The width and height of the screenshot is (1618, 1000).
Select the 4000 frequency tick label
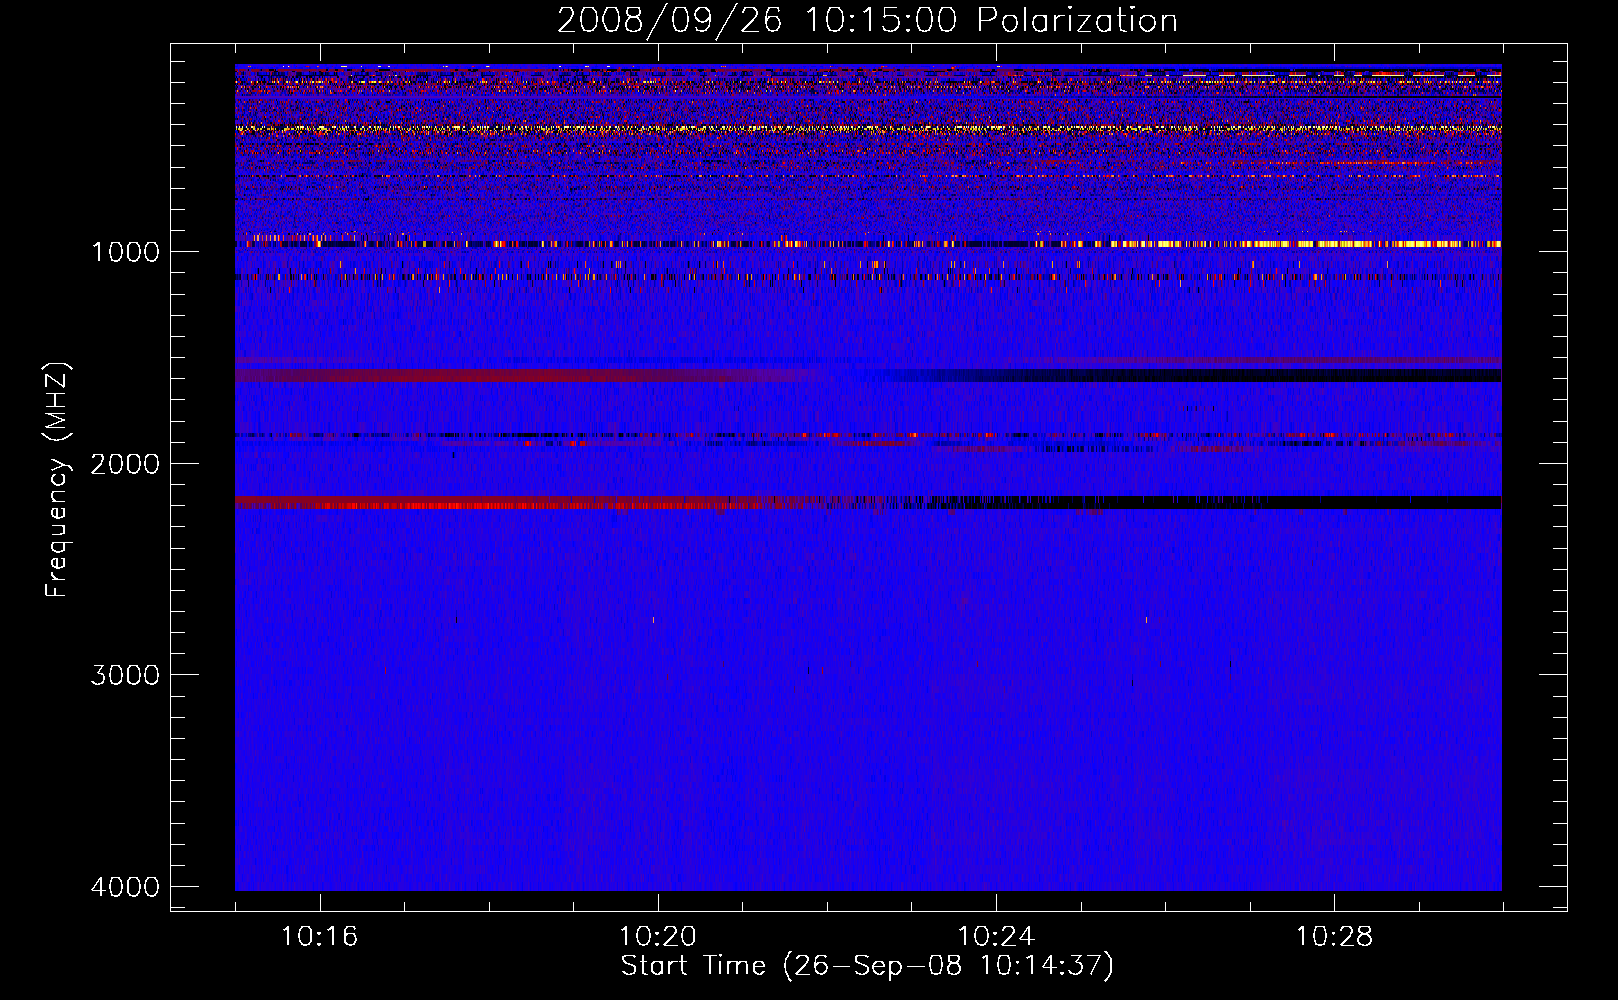coord(125,887)
